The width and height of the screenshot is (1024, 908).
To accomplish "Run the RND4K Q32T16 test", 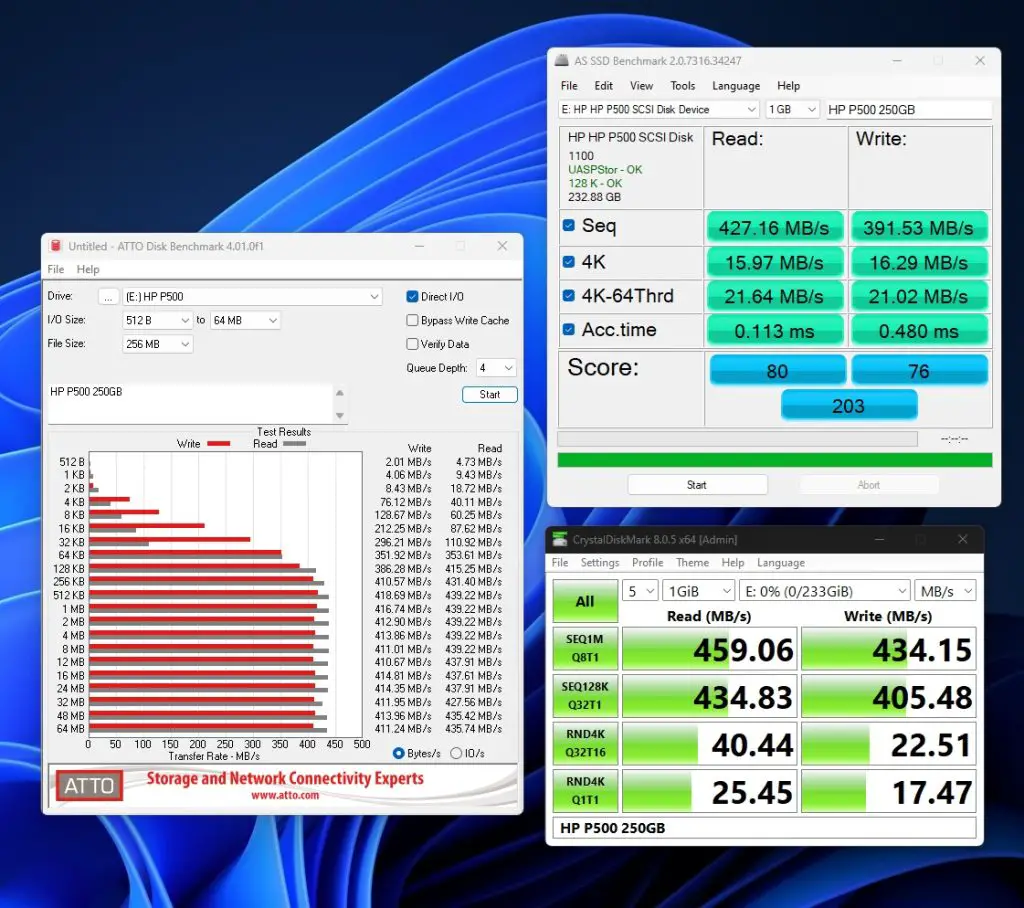I will pos(584,743).
